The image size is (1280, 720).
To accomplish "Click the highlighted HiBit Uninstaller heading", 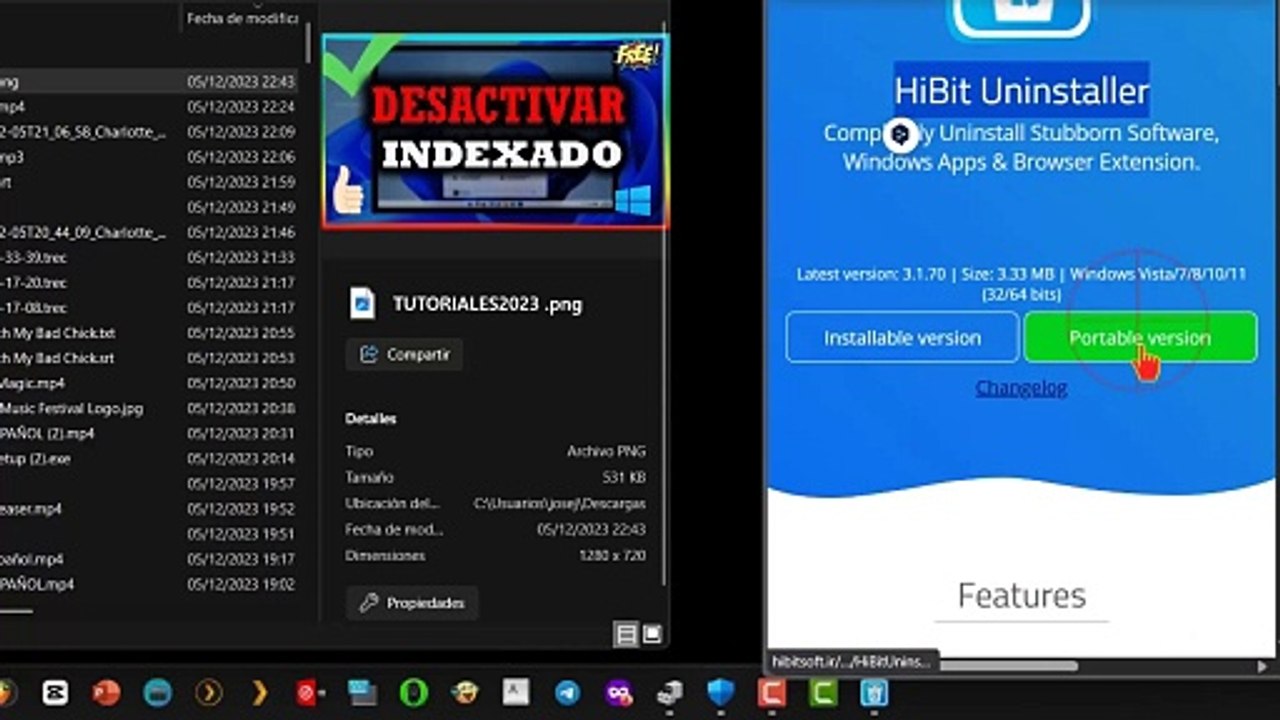I will [1021, 91].
